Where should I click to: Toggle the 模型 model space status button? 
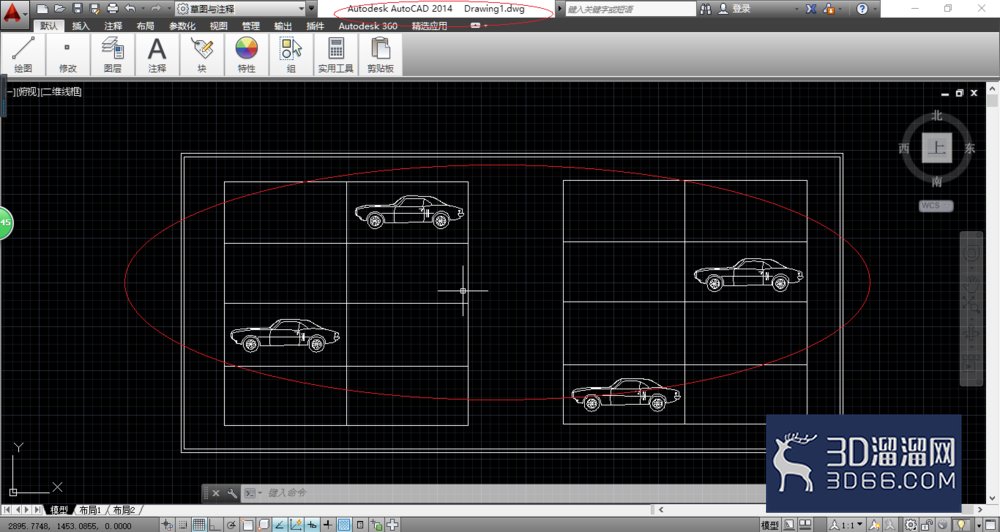point(770,526)
